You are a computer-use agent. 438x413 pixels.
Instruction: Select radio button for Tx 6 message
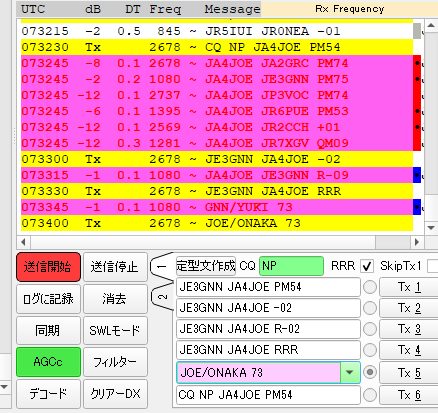pyautogui.click(x=370, y=395)
